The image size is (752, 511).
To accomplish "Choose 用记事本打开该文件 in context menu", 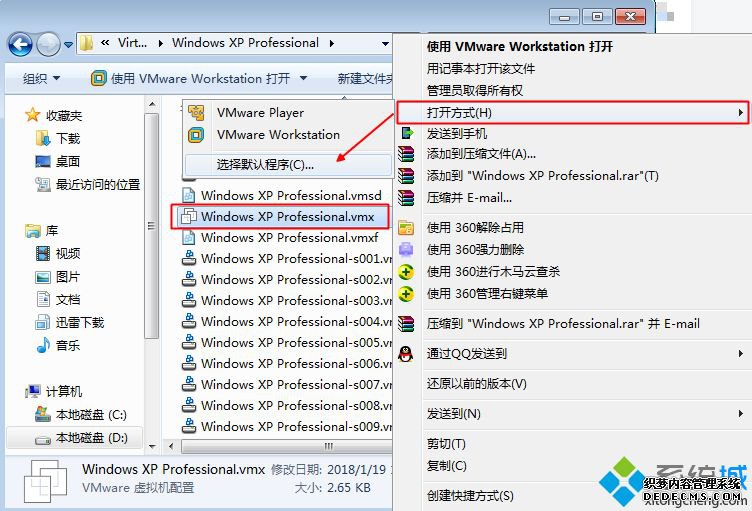I will point(572,69).
